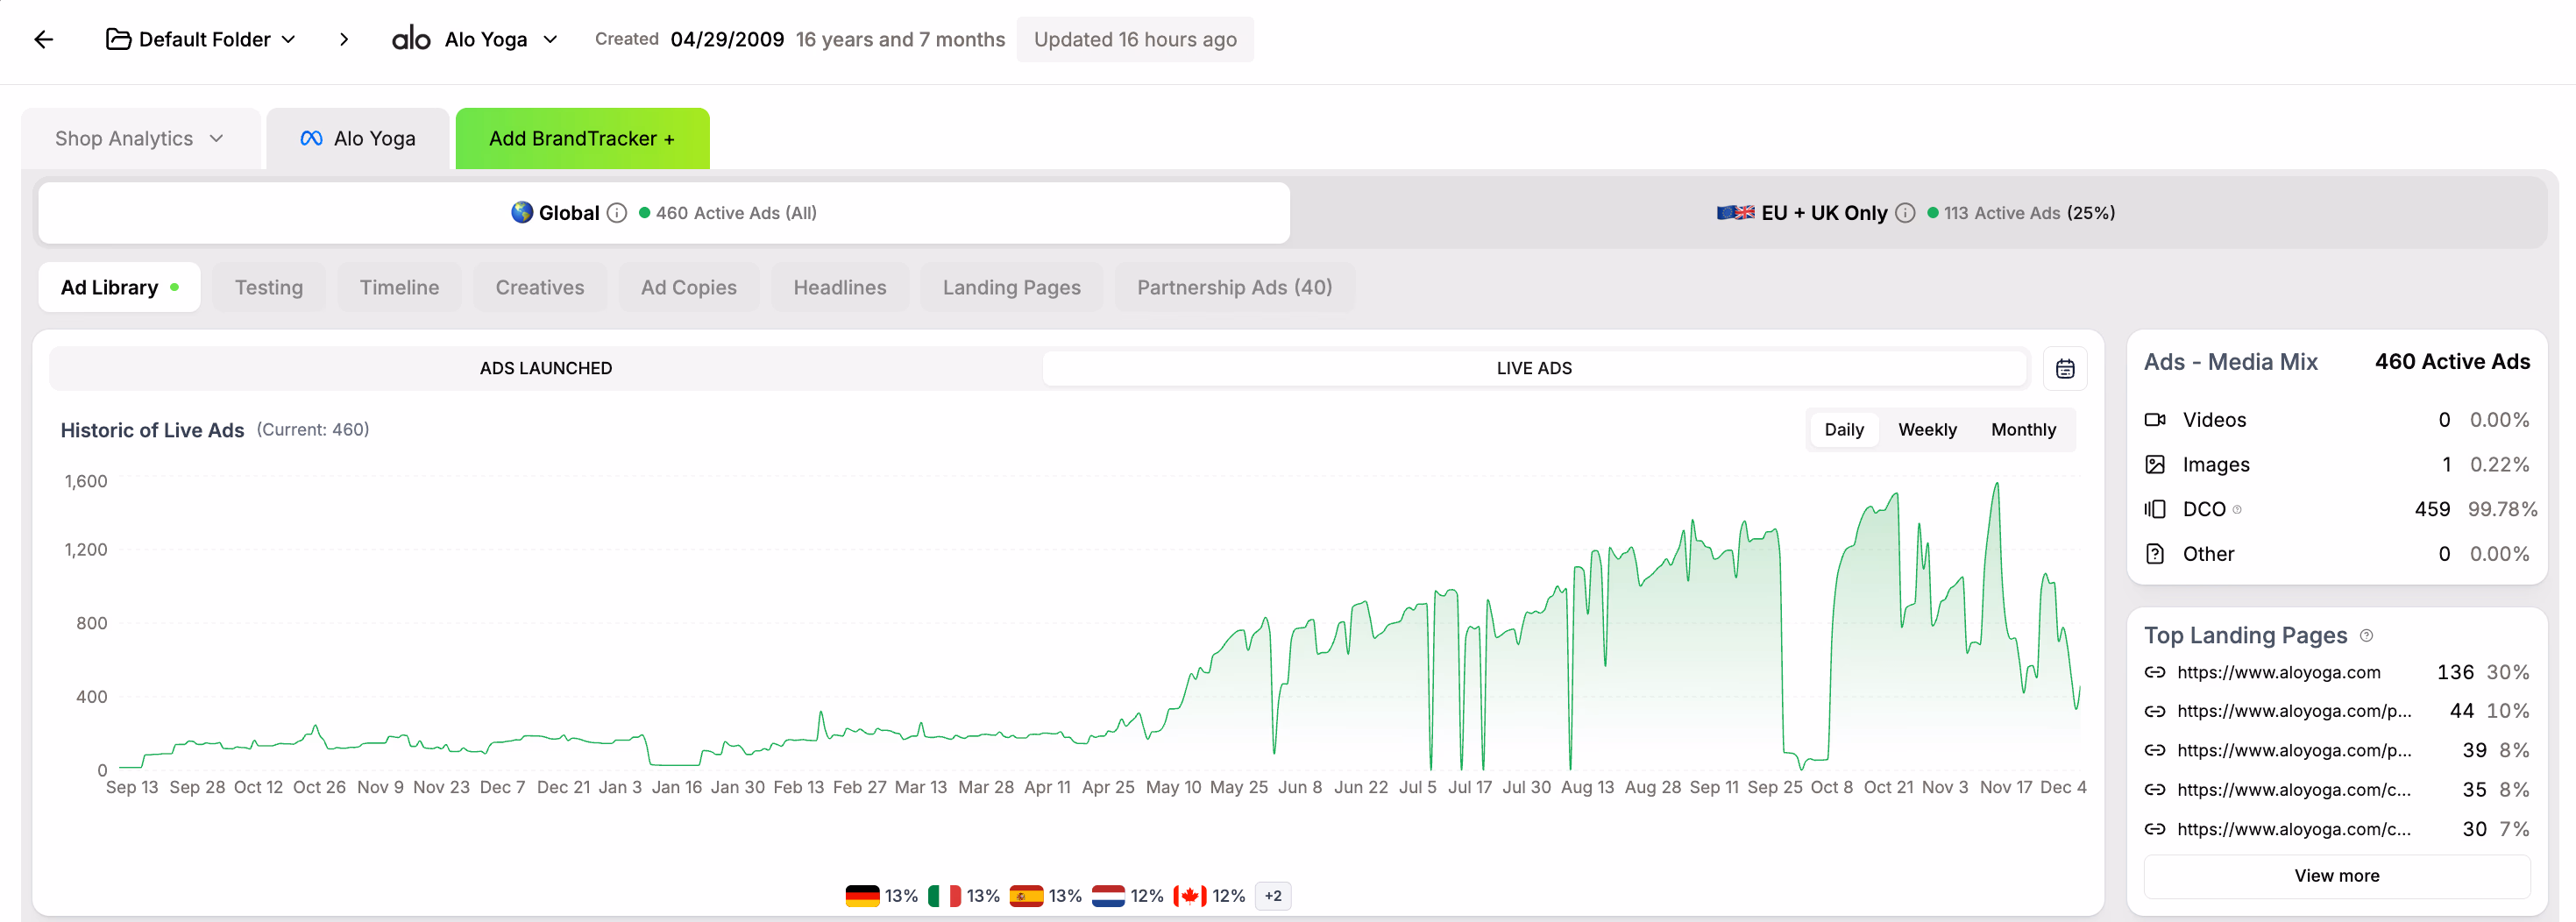Image resolution: width=2576 pixels, height=922 pixels.
Task: Expand the Shop Analytics dropdown
Action: [x=139, y=138]
